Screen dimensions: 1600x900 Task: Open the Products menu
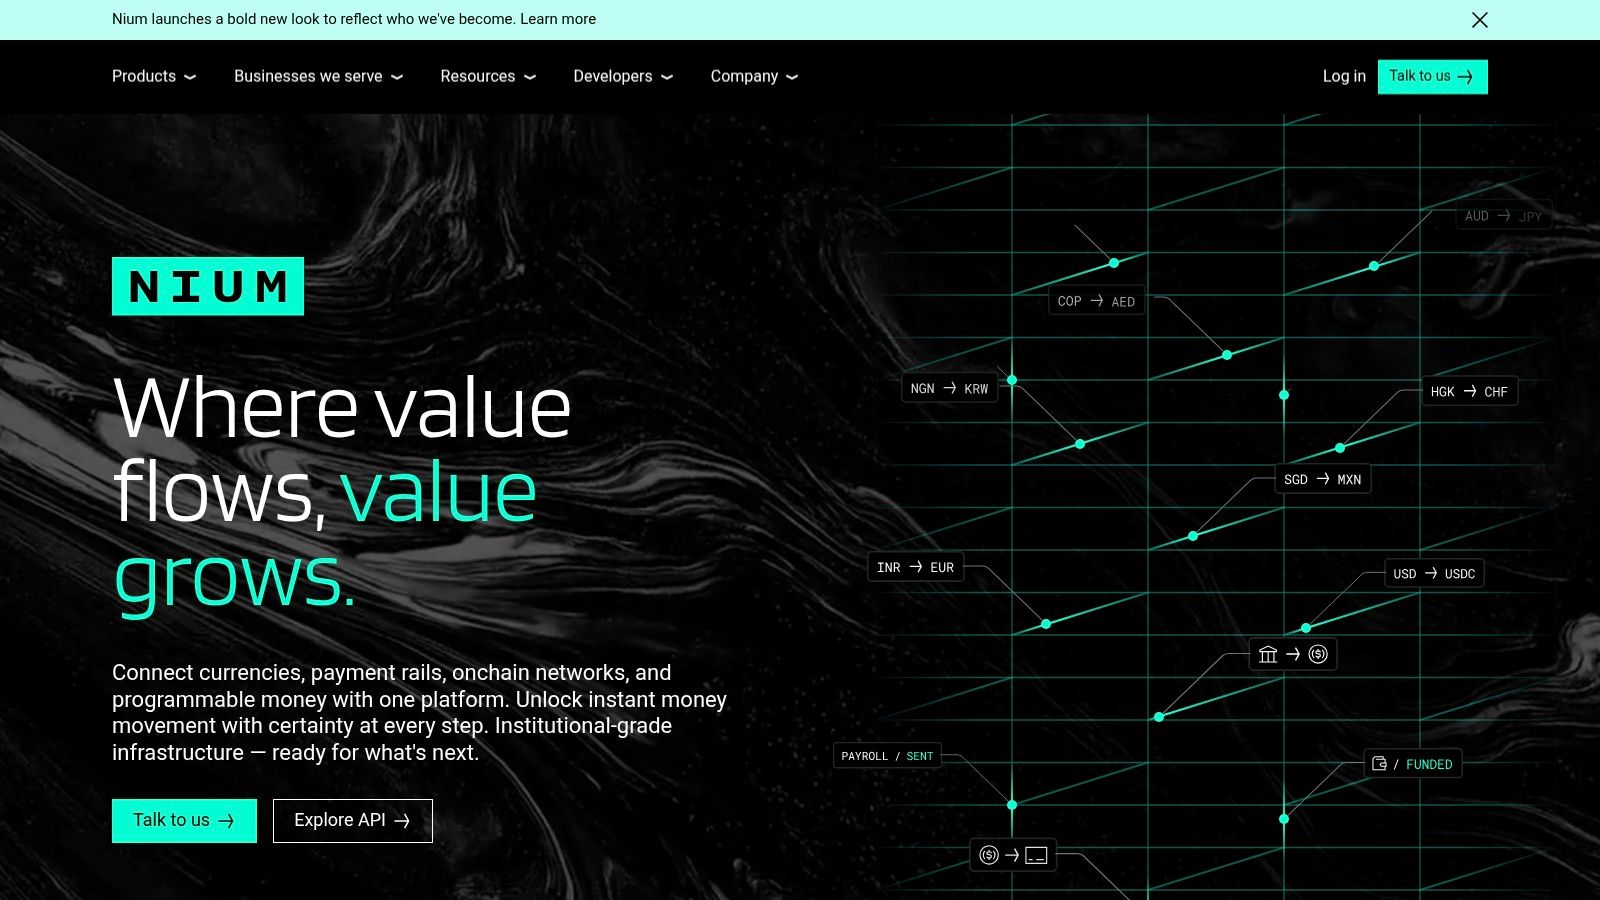(x=154, y=76)
